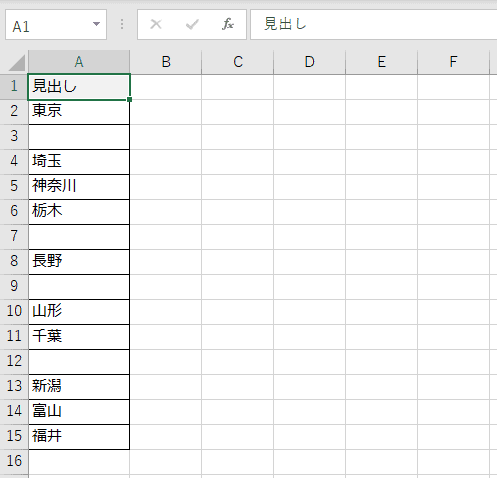Click the Insert Function fx icon
497x478 pixels.
(228, 24)
